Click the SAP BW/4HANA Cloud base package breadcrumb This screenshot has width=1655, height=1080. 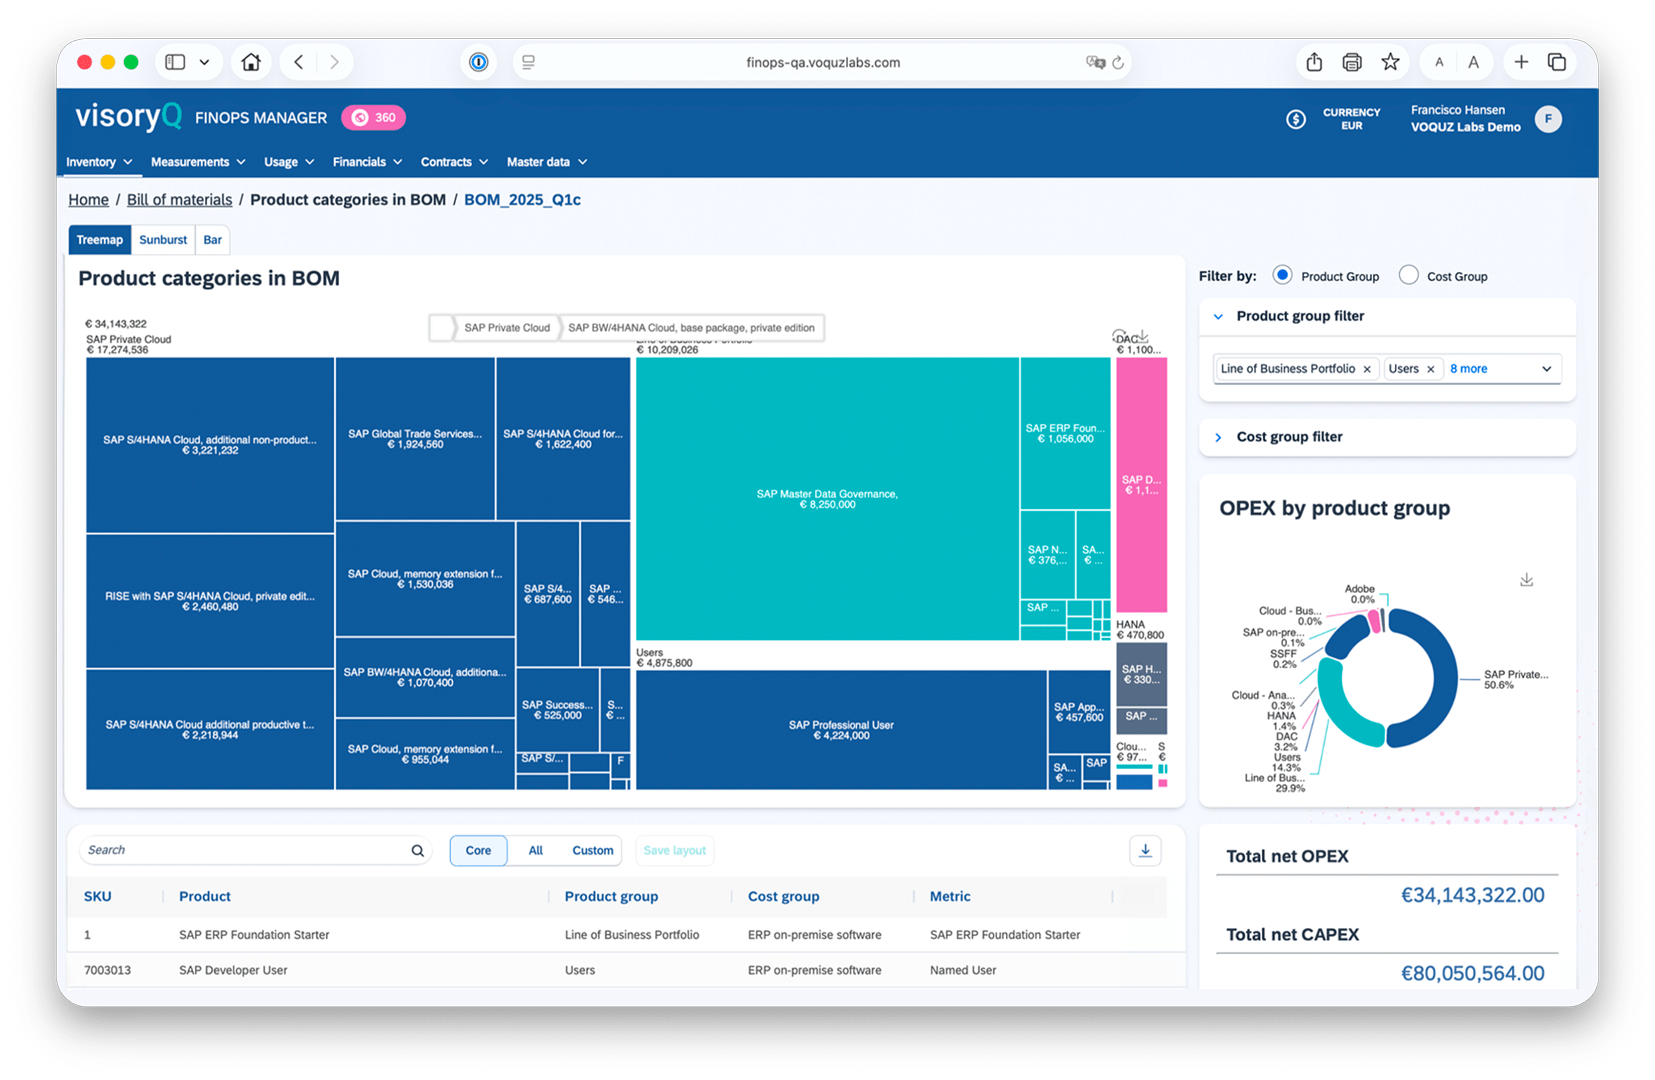pyautogui.click(x=691, y=328)
